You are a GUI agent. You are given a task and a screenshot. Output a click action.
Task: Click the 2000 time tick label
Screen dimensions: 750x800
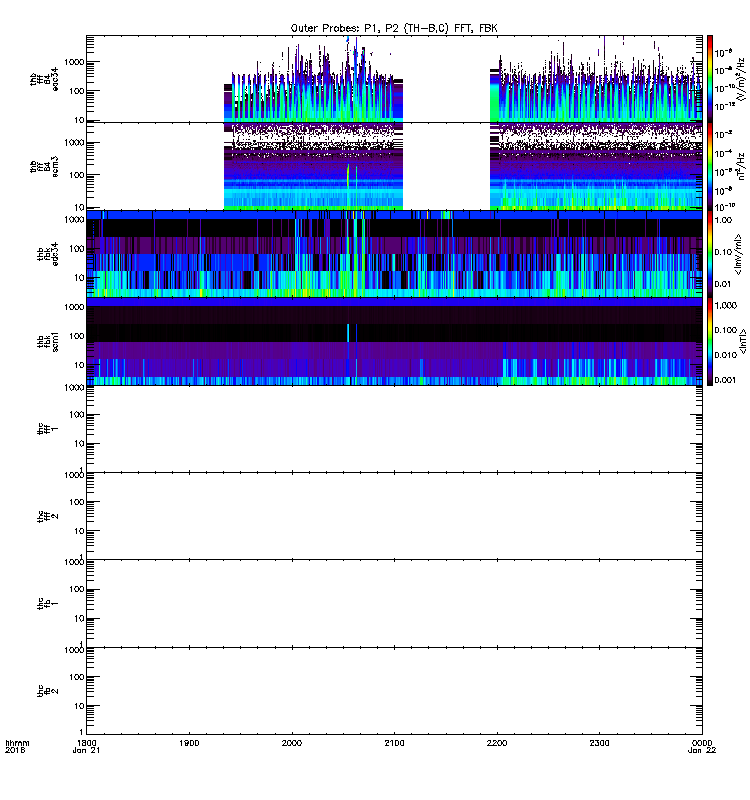click(x=293, y=744)
